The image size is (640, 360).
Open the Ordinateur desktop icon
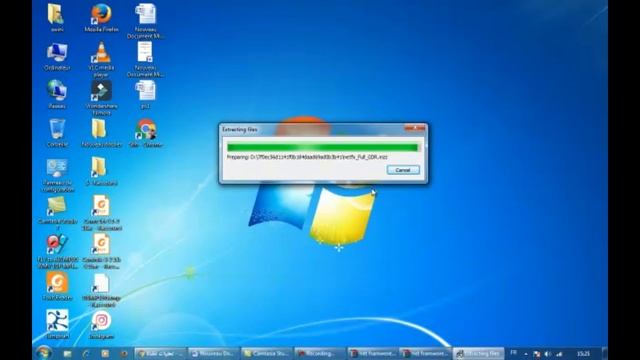[57, 56]
